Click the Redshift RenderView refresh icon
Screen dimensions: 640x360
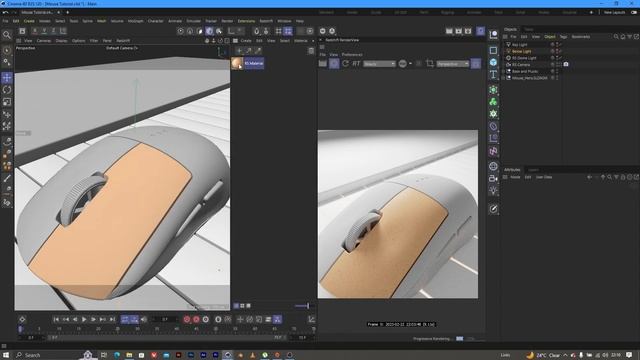346,64
